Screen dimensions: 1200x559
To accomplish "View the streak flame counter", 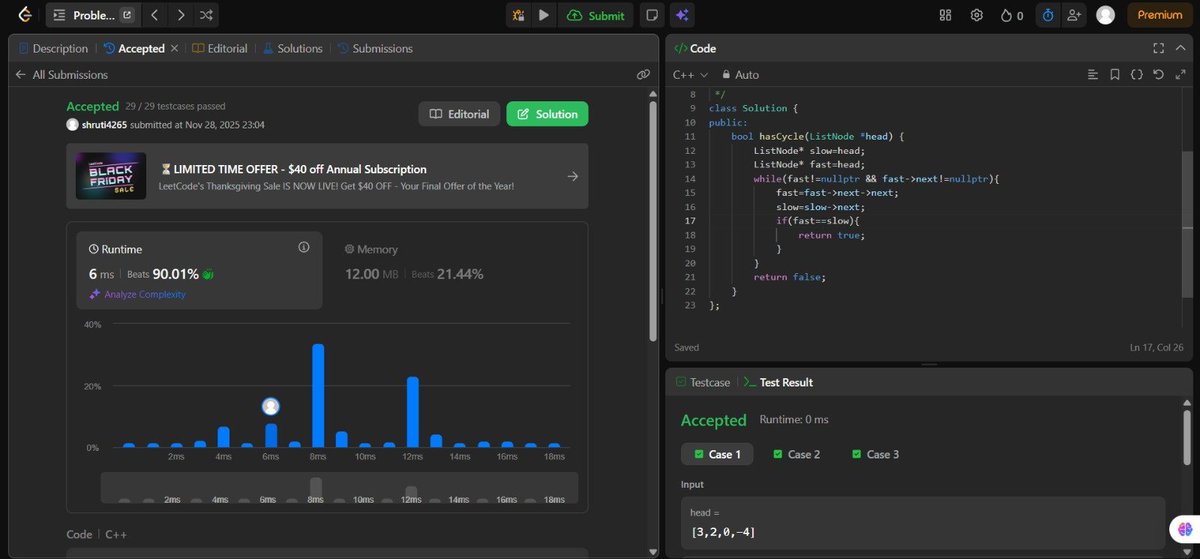I will 1012,15.
